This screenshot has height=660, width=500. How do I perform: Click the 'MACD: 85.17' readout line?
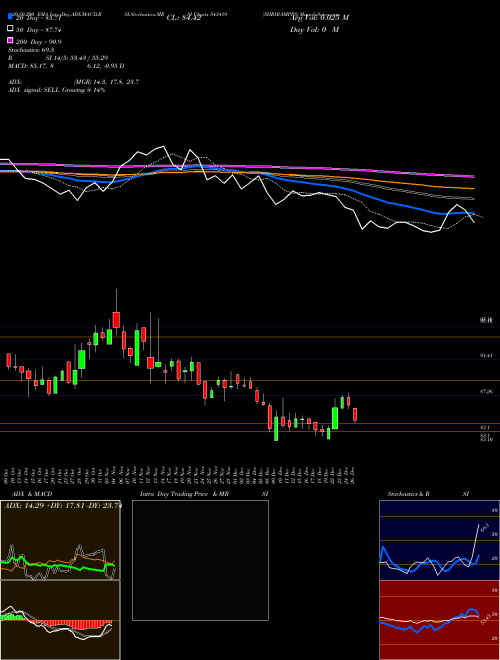click(x=66, y=66)
